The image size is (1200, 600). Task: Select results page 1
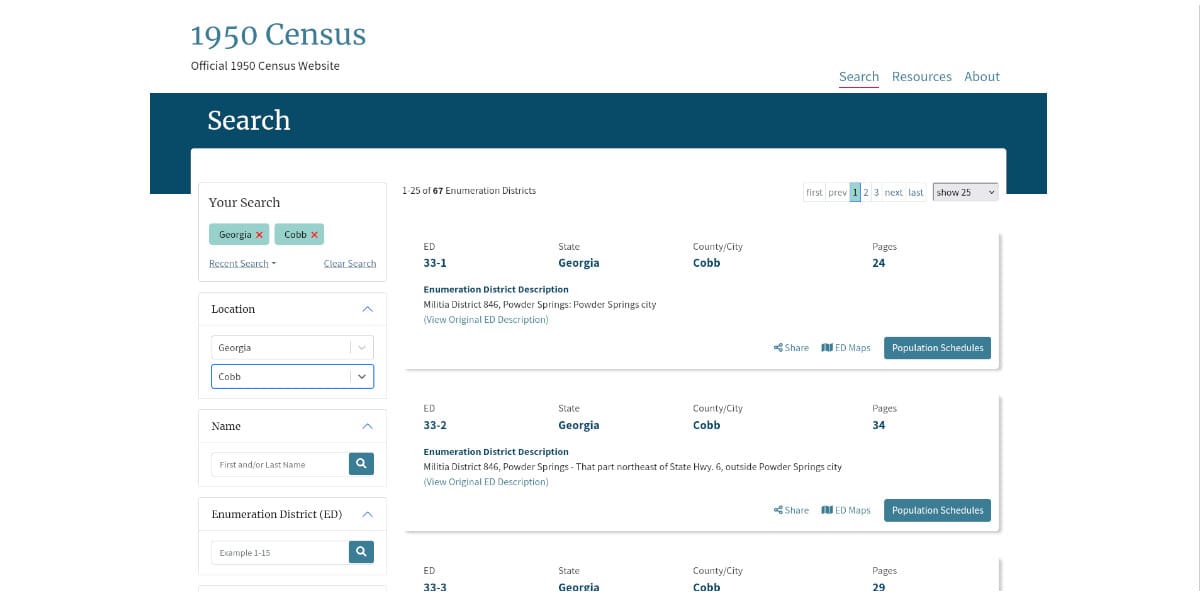856,192
